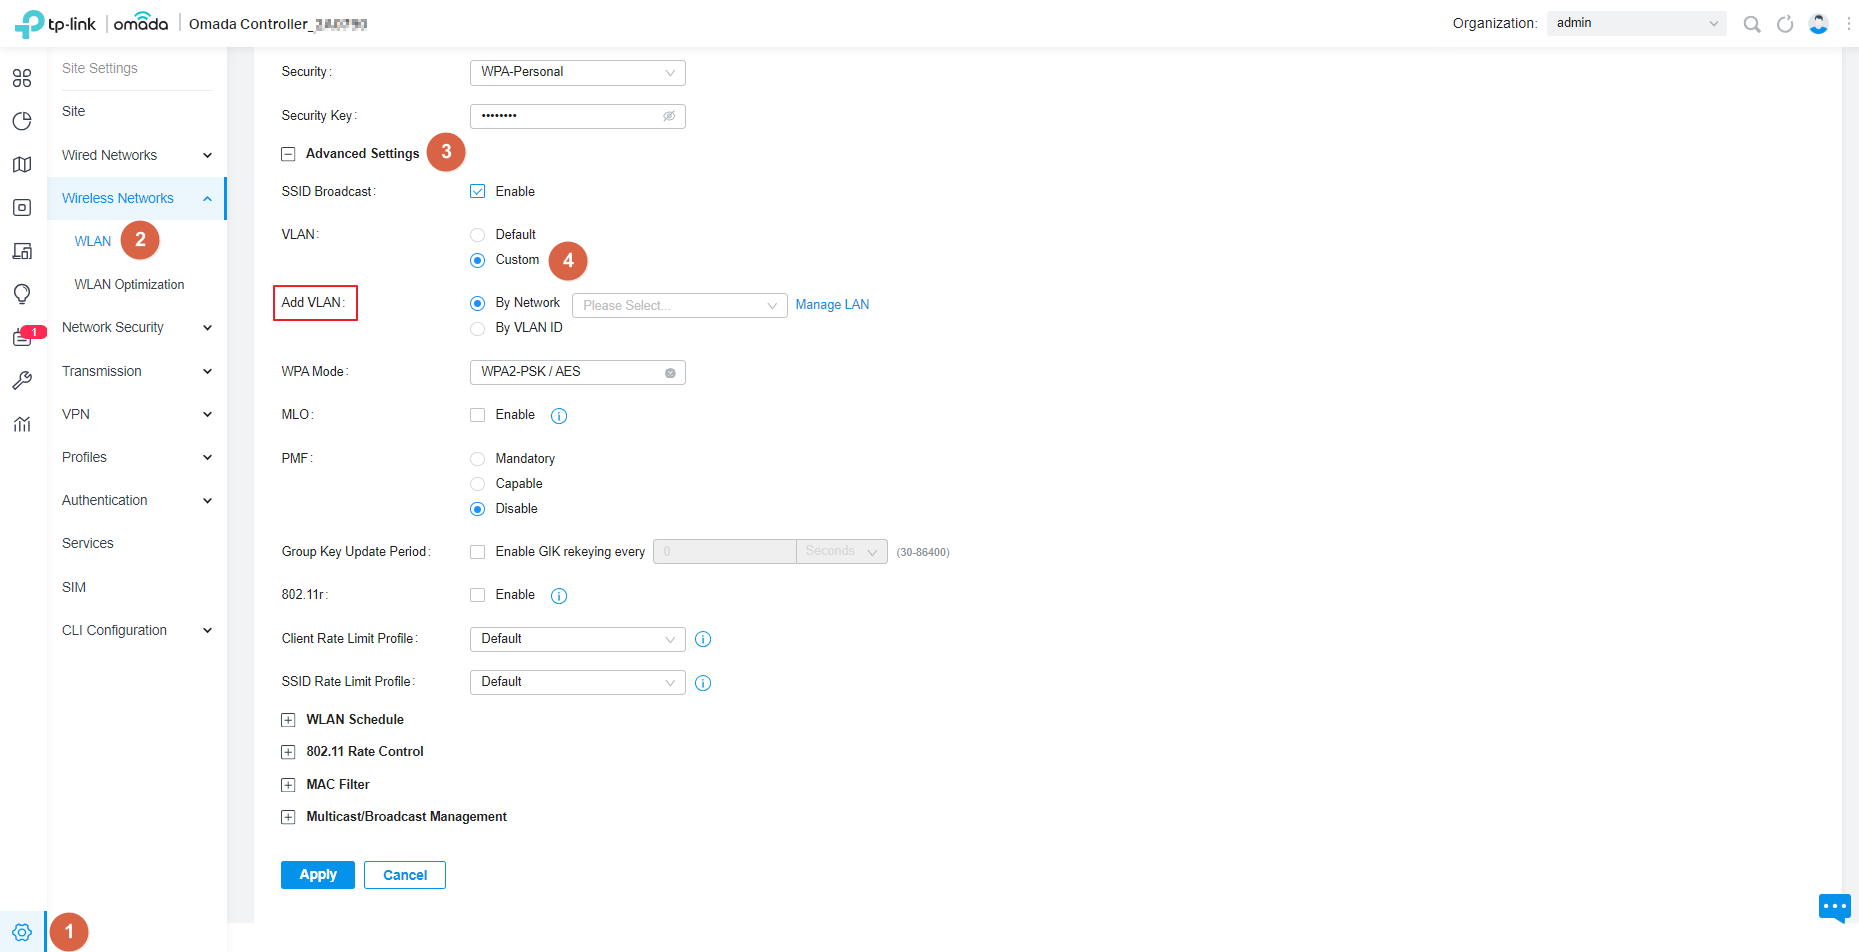The image size is (1859, 952).
Task: Expand Multicast/Broadcast Management section
Action: (x=288, y=817)
